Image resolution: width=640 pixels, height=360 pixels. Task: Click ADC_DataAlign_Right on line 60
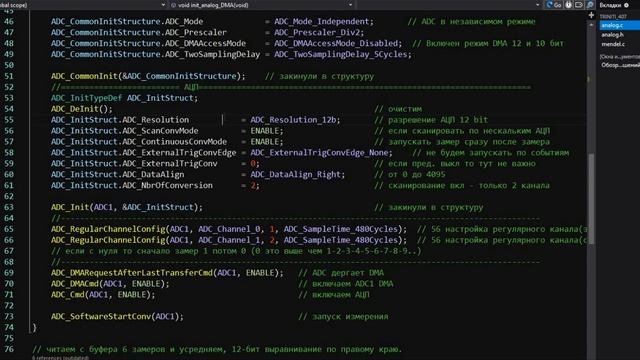296,175
